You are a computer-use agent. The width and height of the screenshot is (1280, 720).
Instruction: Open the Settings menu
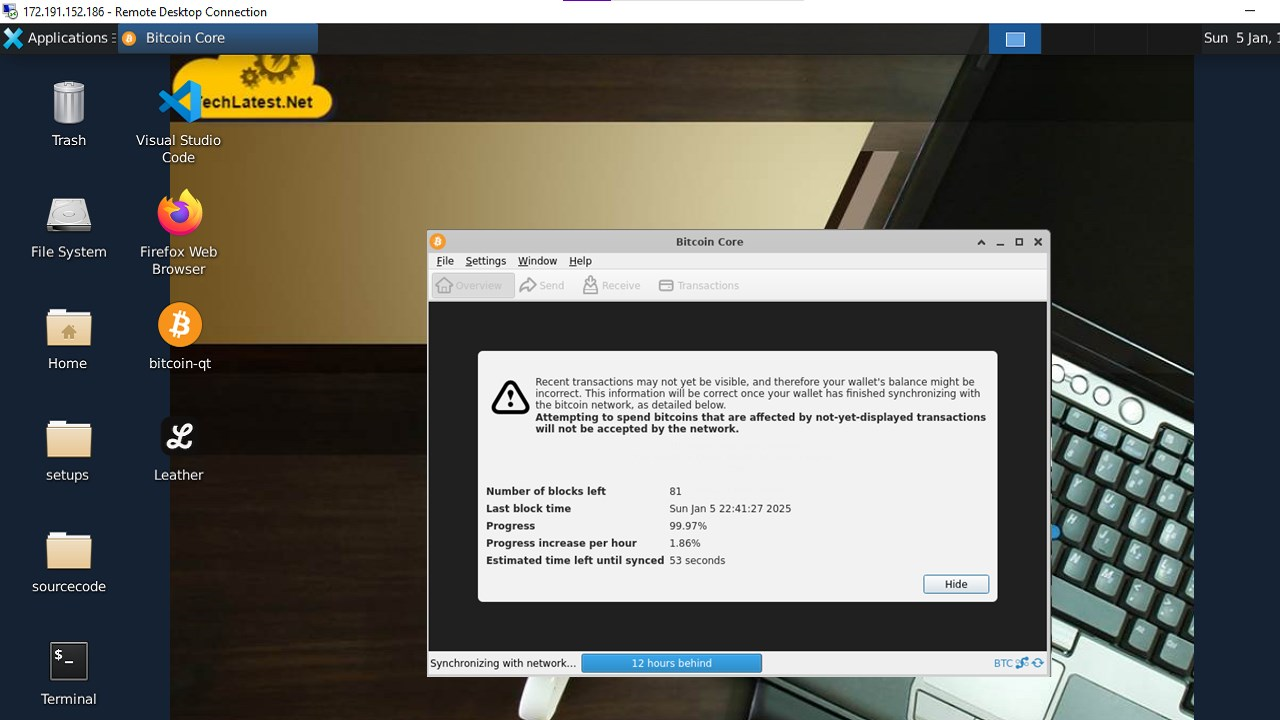click(x=485, y=261)
